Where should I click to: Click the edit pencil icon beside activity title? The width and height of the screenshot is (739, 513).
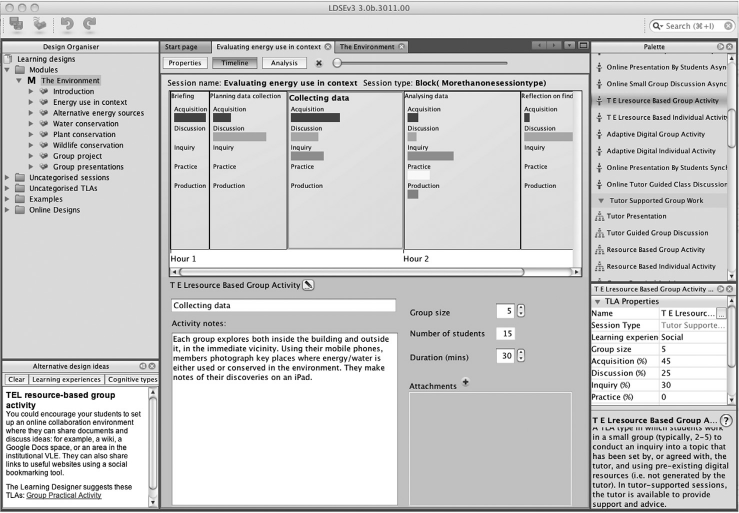308,285
